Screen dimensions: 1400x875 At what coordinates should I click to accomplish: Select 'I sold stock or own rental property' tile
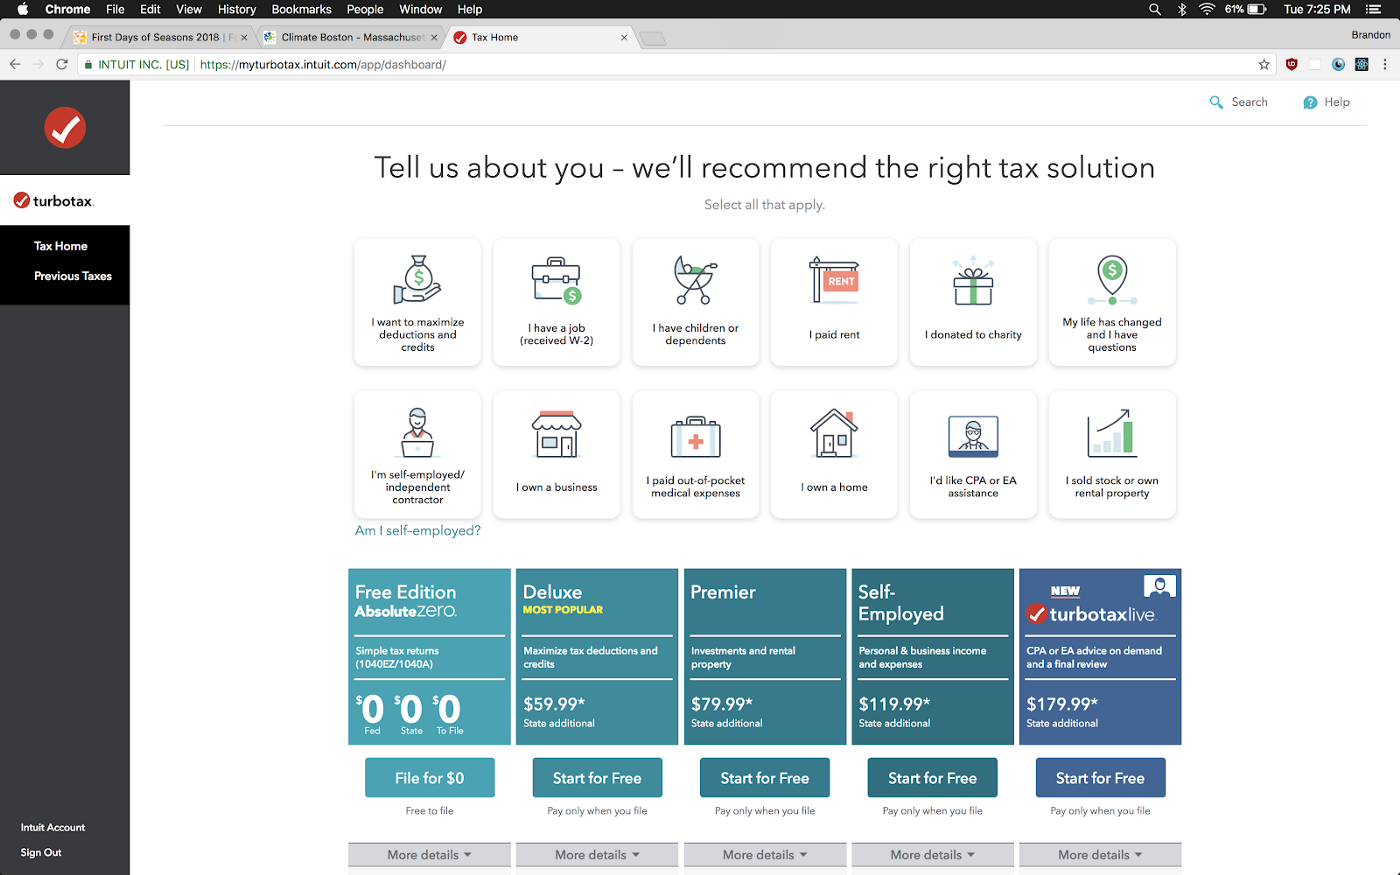pos(1112,455)
